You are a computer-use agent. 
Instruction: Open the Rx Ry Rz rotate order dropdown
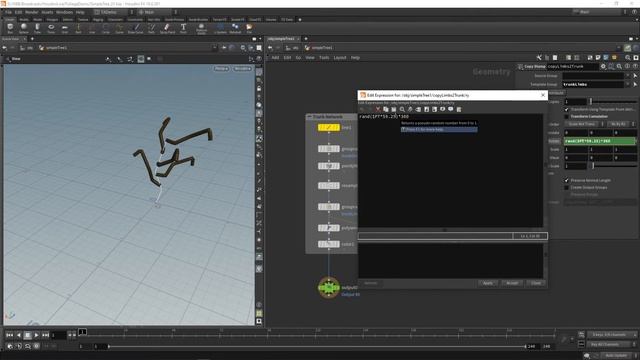point(621,124)
